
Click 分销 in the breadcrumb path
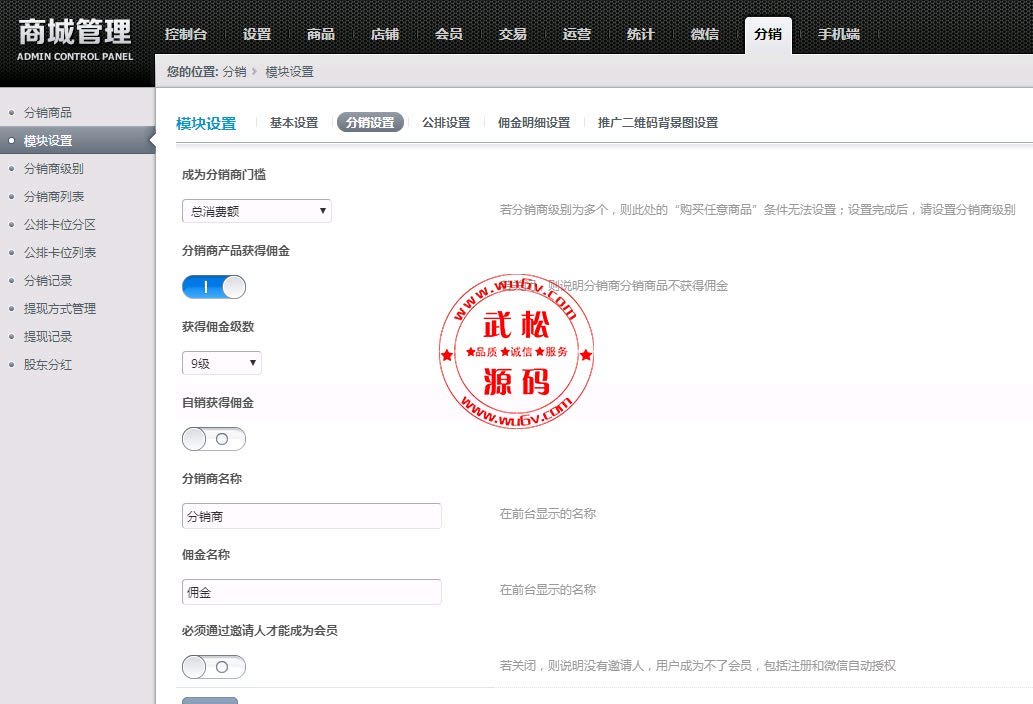pyautogui.click(x=235, y=72)
